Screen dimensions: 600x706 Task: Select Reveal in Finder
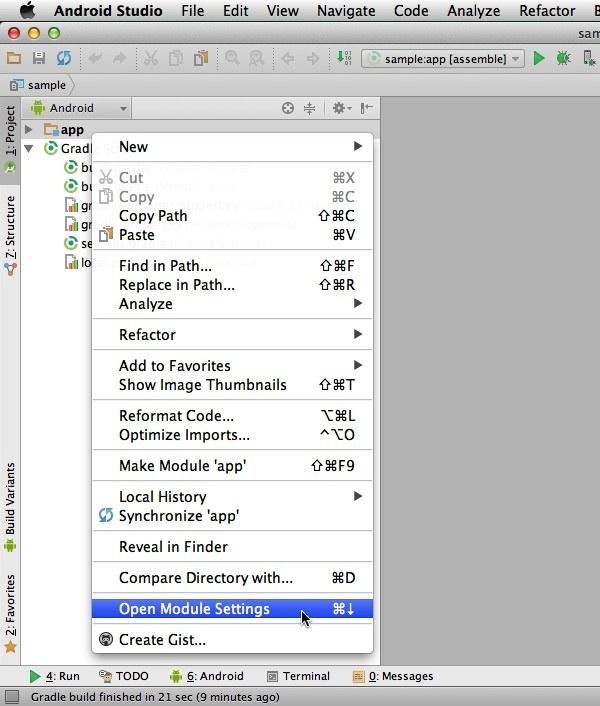[232, 547]
